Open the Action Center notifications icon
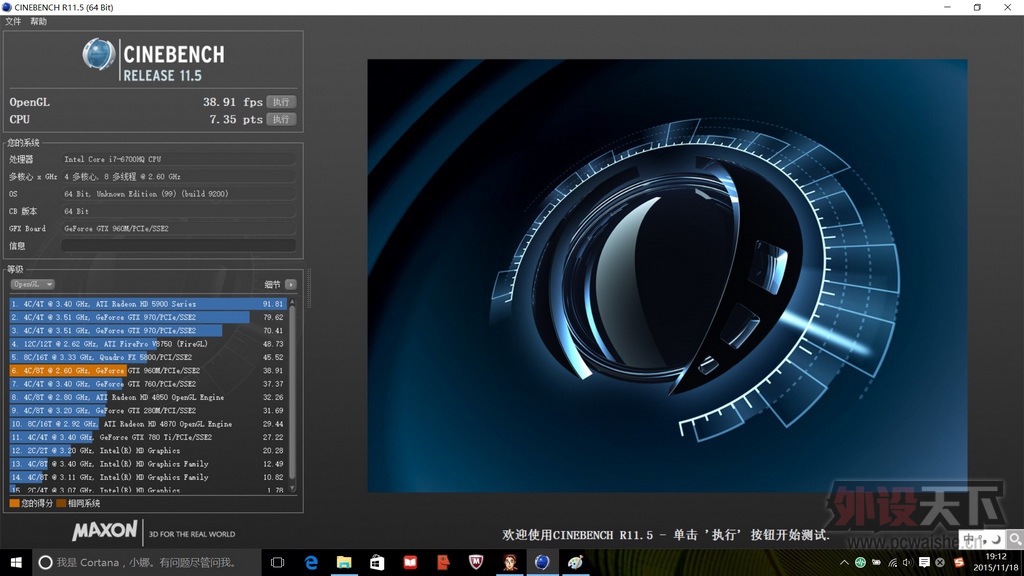 tap(924, 562)
